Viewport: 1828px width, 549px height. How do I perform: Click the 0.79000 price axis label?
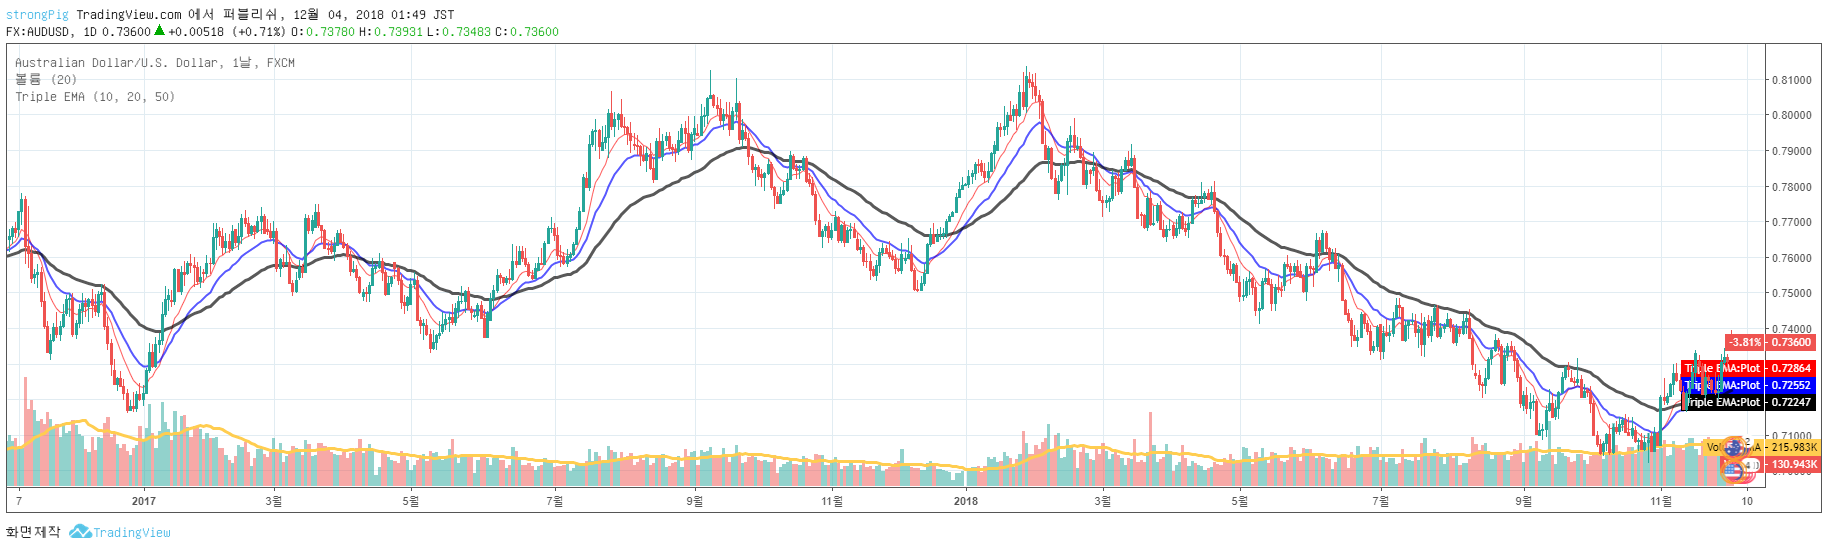tap(1791, 151)
